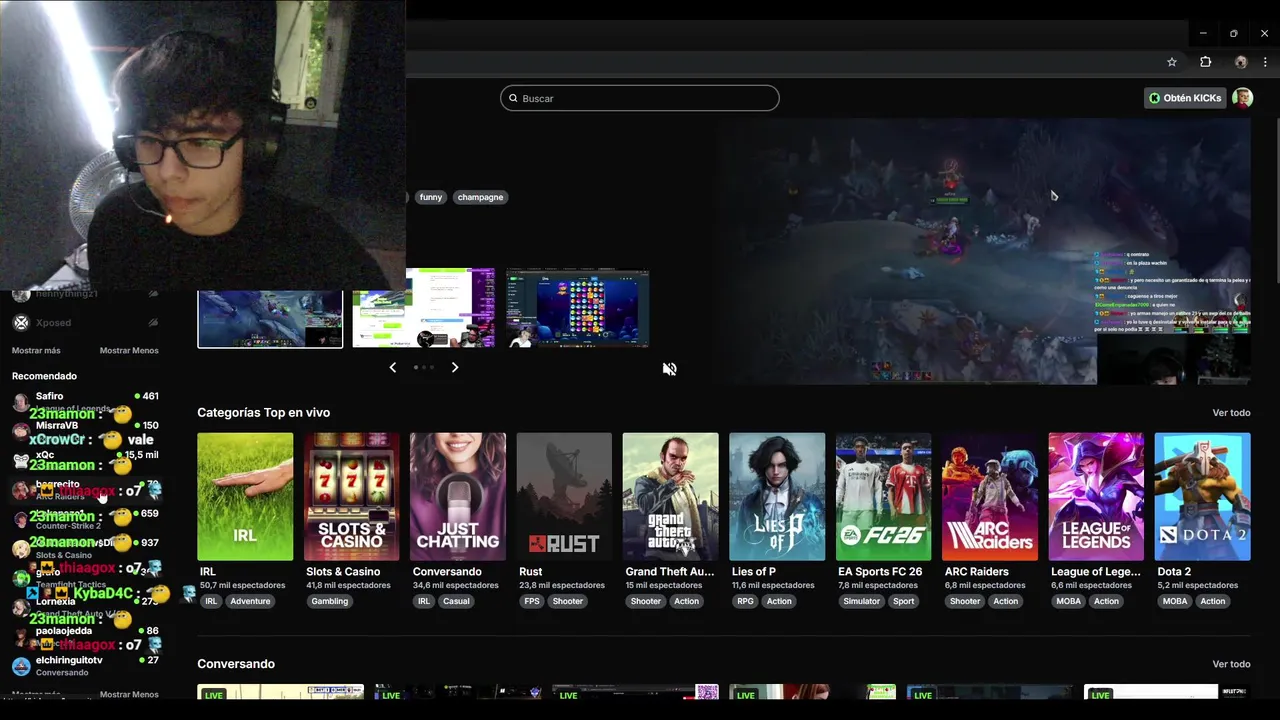
Task: Select the slots game carousel thumbnail
Action: [578, 308]
